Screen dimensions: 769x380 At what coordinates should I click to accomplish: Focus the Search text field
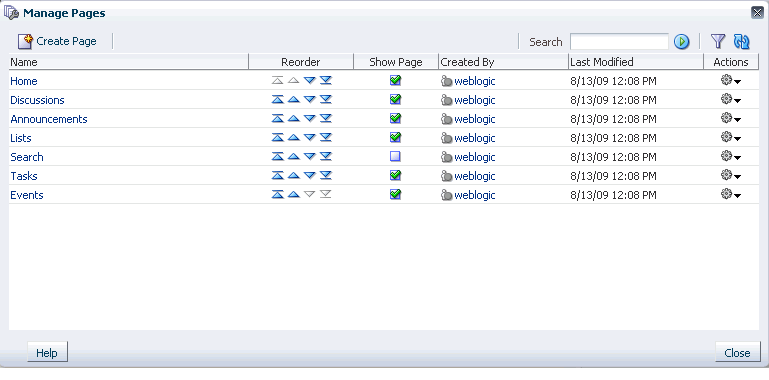(x=619, y=42)
